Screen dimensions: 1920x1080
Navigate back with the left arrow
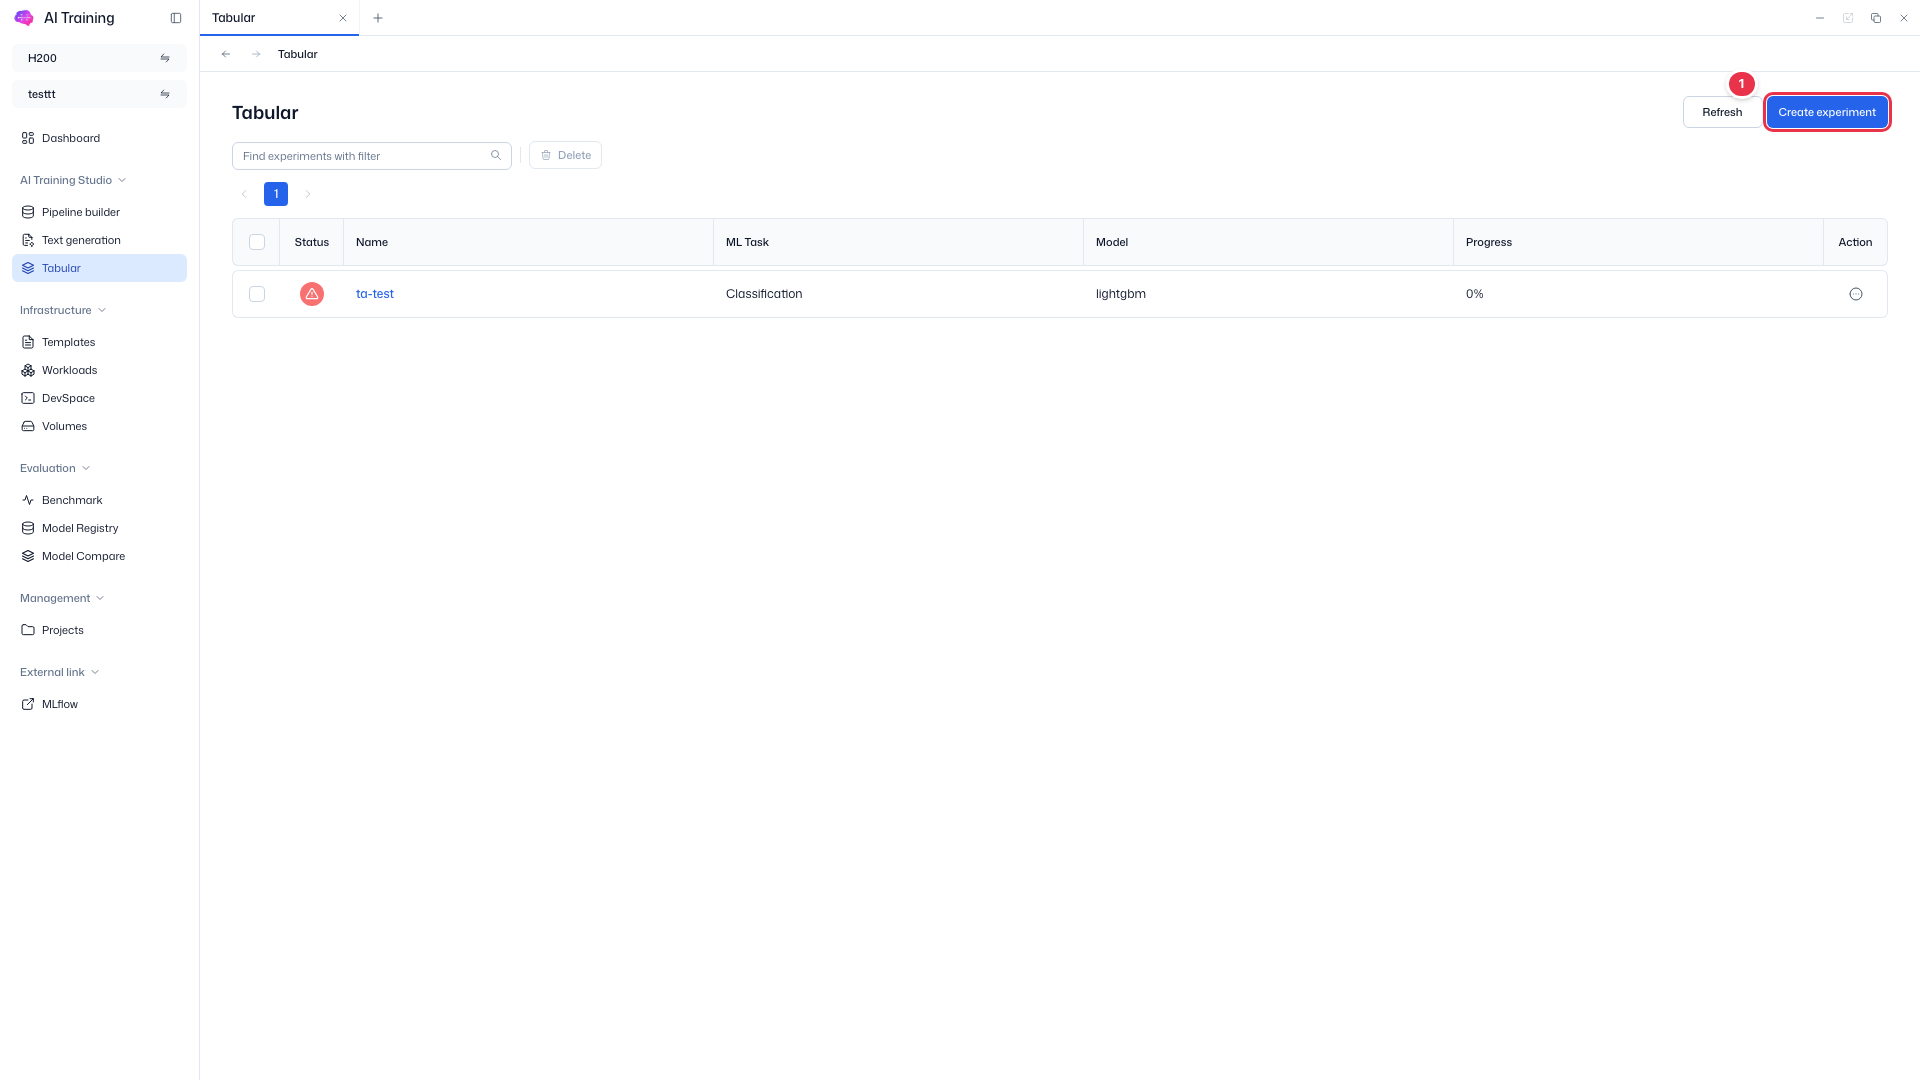click(x=226, y=54)
